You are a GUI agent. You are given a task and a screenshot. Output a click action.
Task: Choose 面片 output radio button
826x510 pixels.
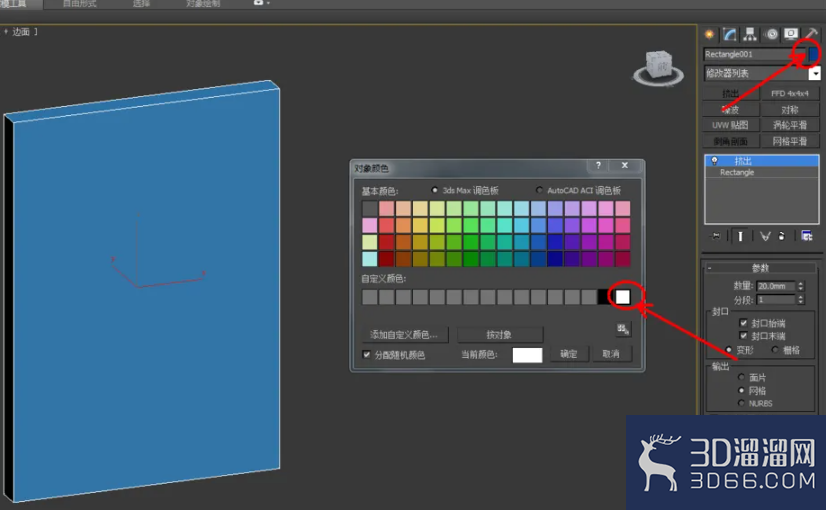coord(741,377)
